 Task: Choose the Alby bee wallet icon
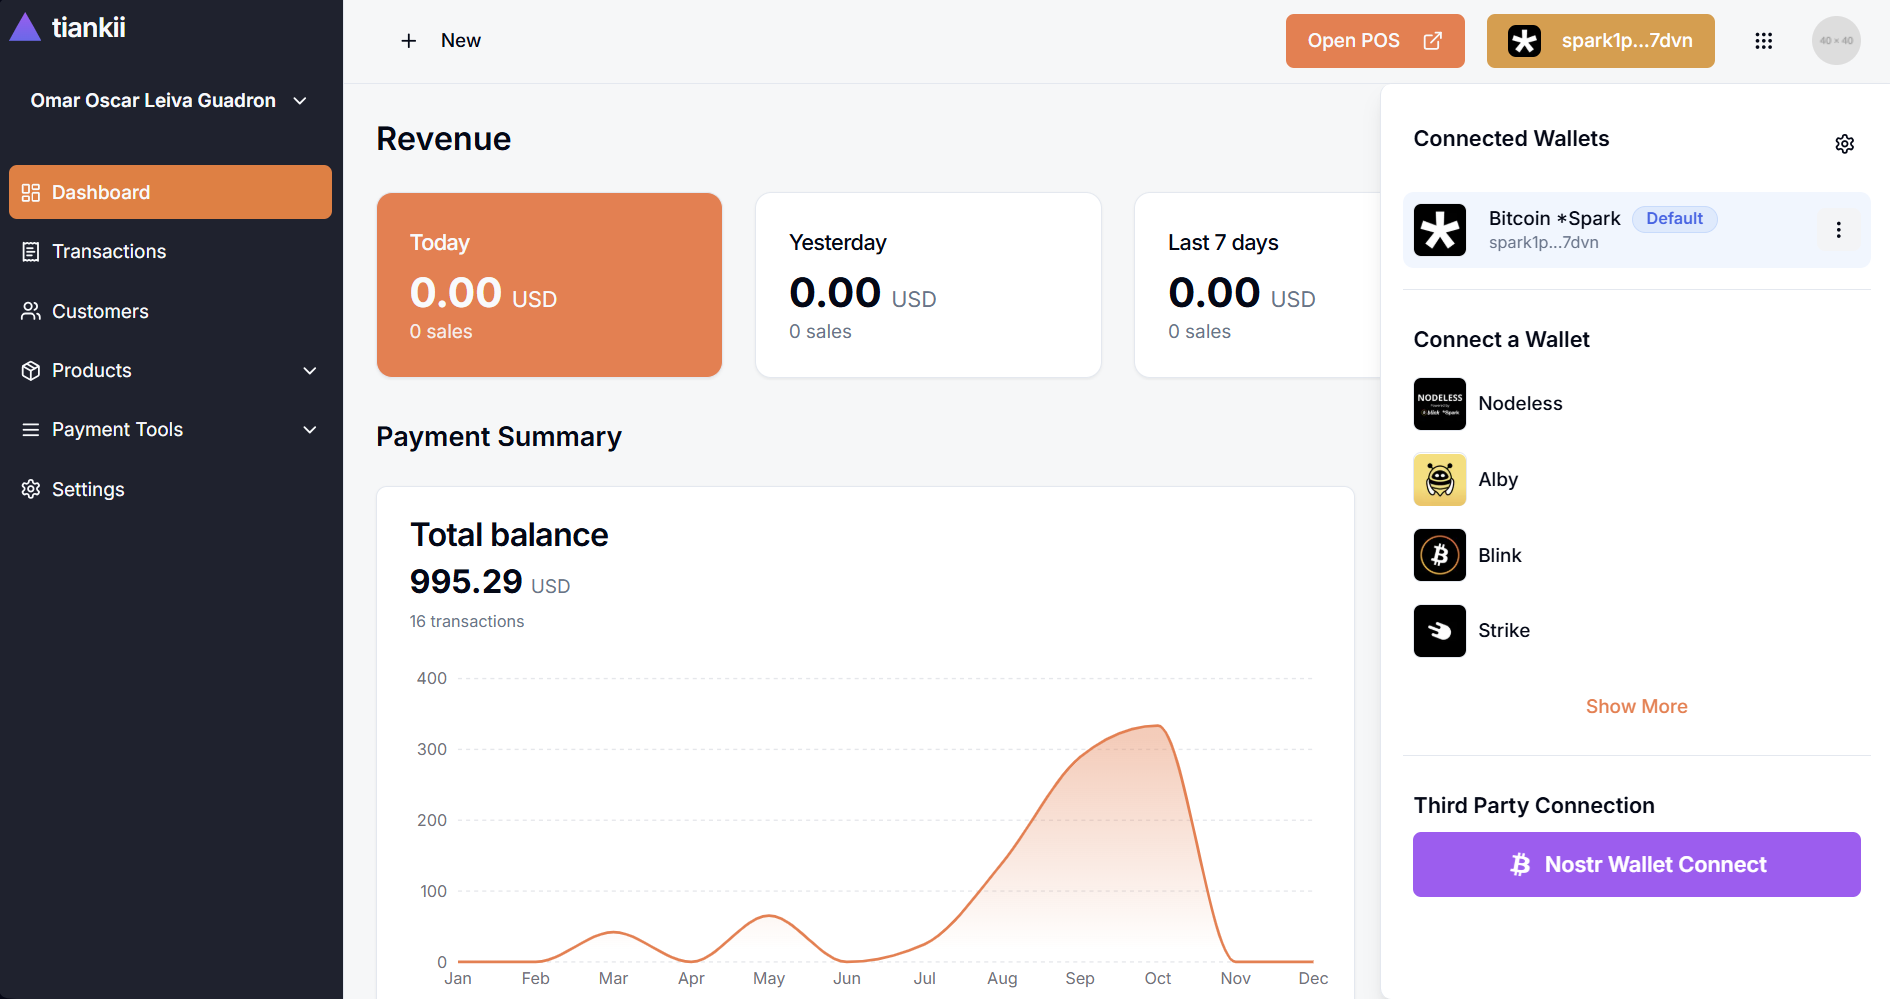(1439, 480)
